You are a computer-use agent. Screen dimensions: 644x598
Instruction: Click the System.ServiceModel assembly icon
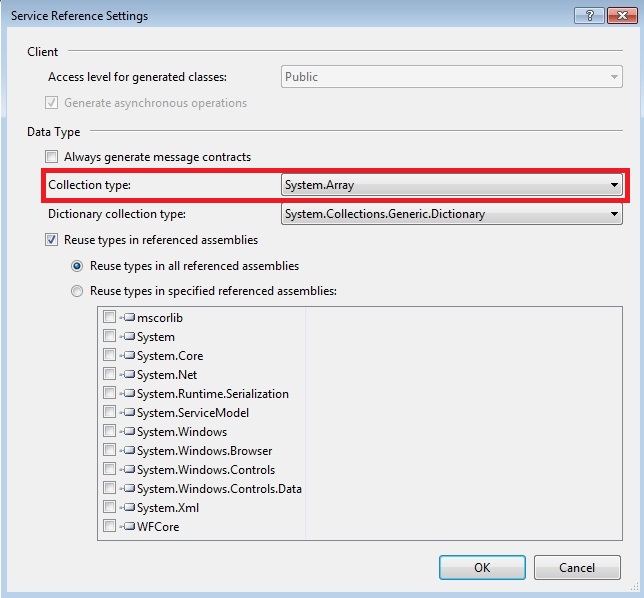(x=127, y=413)
